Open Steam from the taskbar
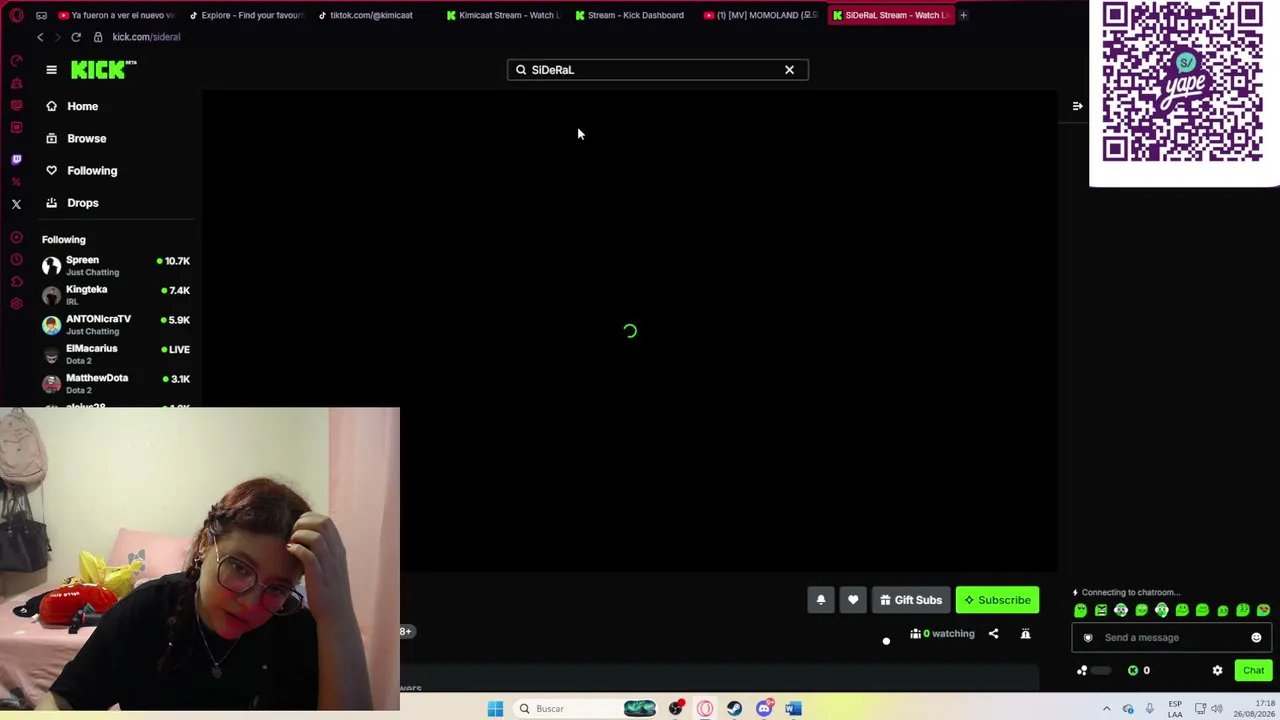Screen dimensions: 1280x720 (x=735, y=709)
